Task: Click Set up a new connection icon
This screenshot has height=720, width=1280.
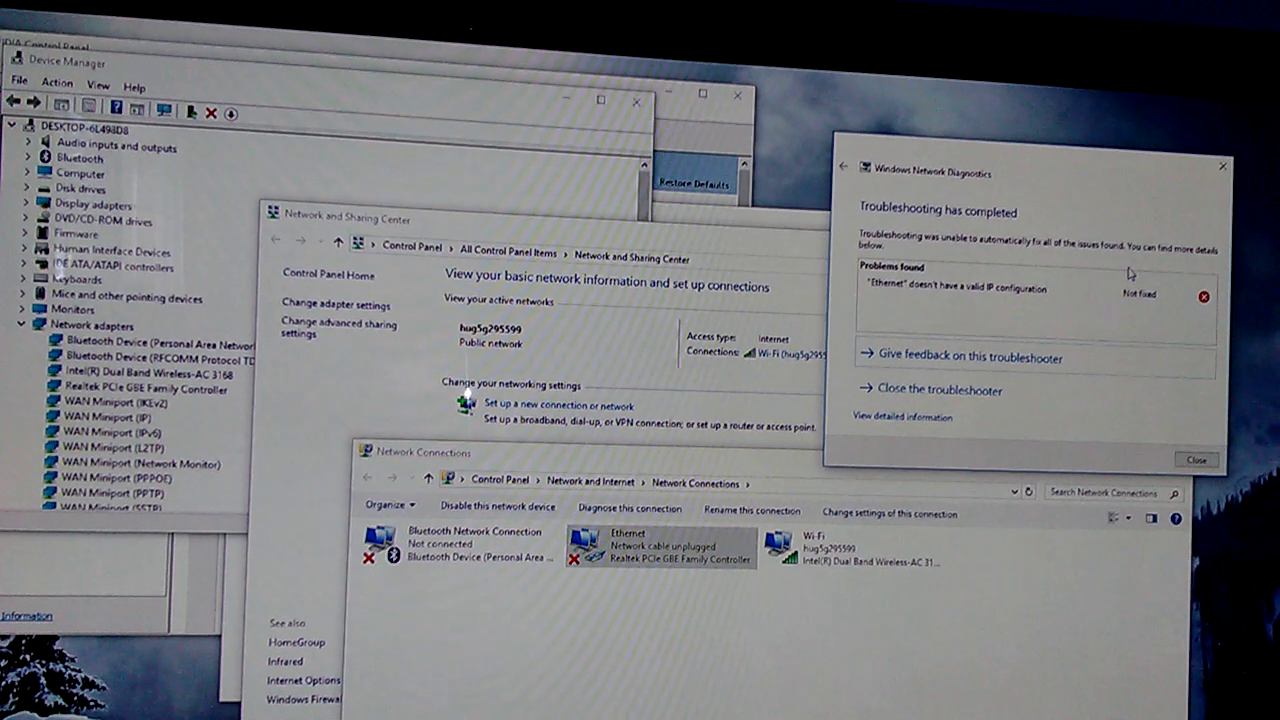Action: coord(466,404)
